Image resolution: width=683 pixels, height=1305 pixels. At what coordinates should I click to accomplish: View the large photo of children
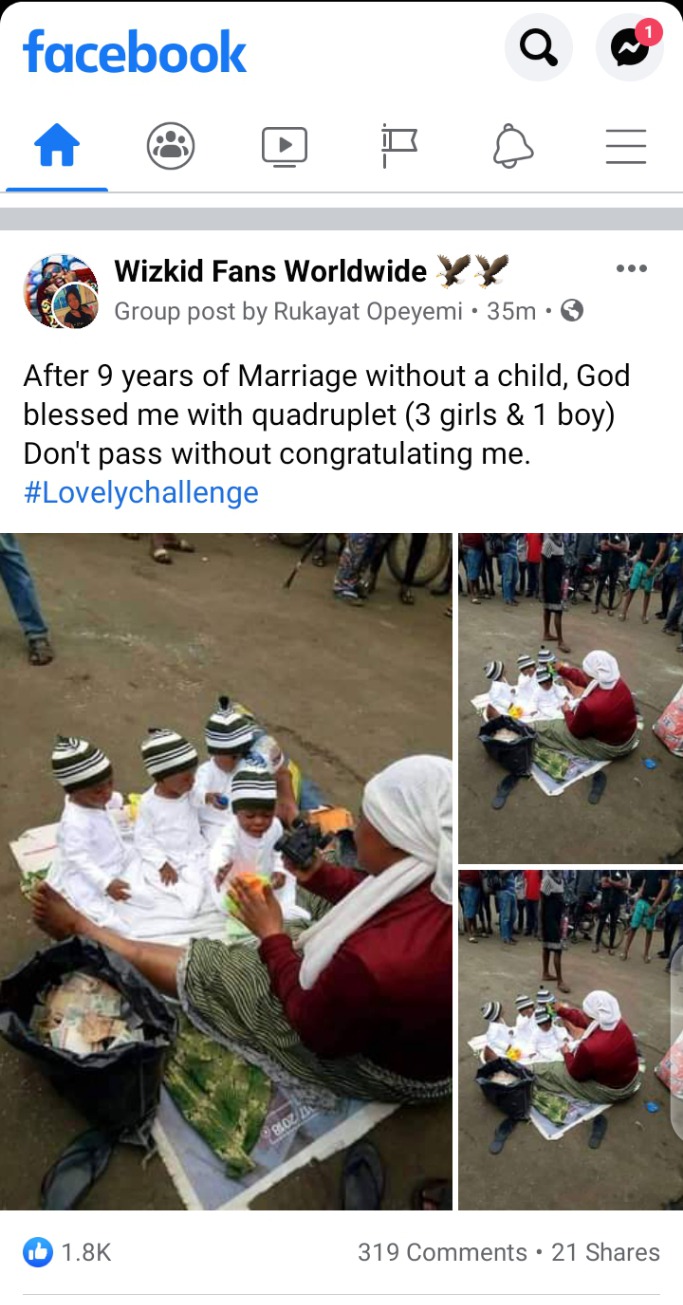(x=226, y=871)
